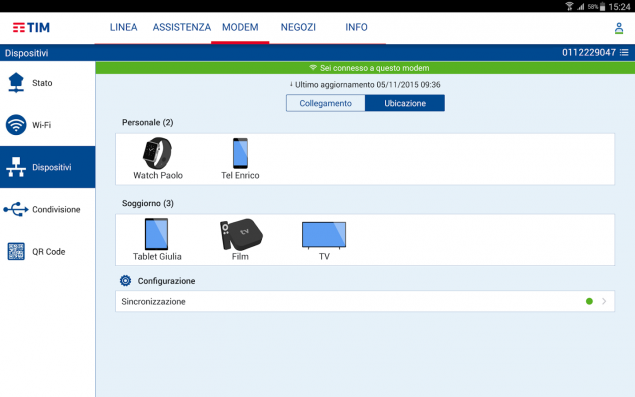This screenshot has width=635, height=397.
Task: Select the Tablet Giulia device icon
Action: [x=156, y=234]
